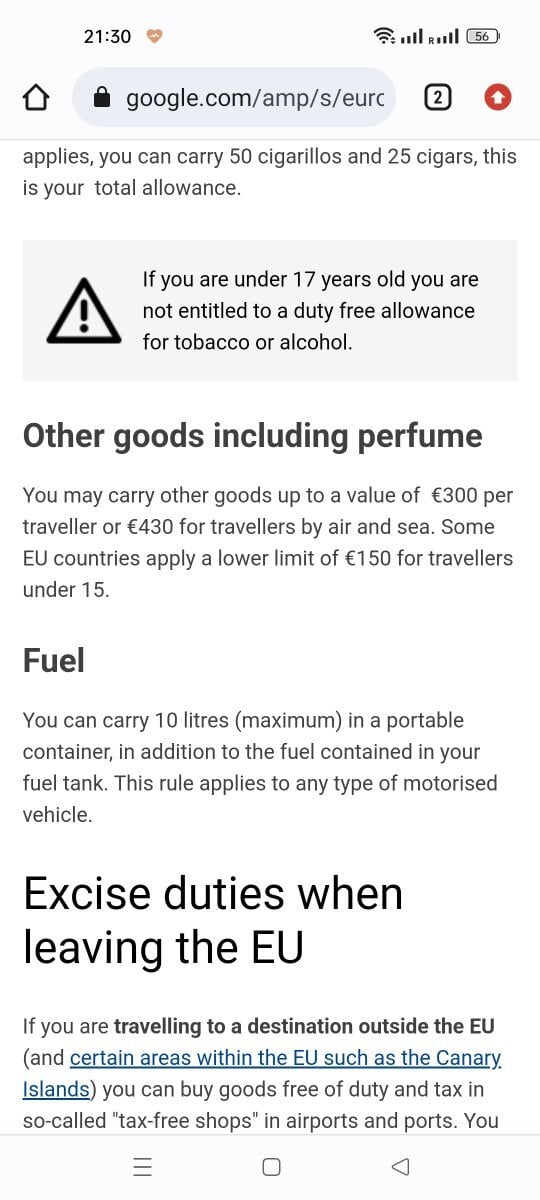The image size is (540, 1200).
Task: Tap the Wi-Fi status icon
Action: [384, 36]
